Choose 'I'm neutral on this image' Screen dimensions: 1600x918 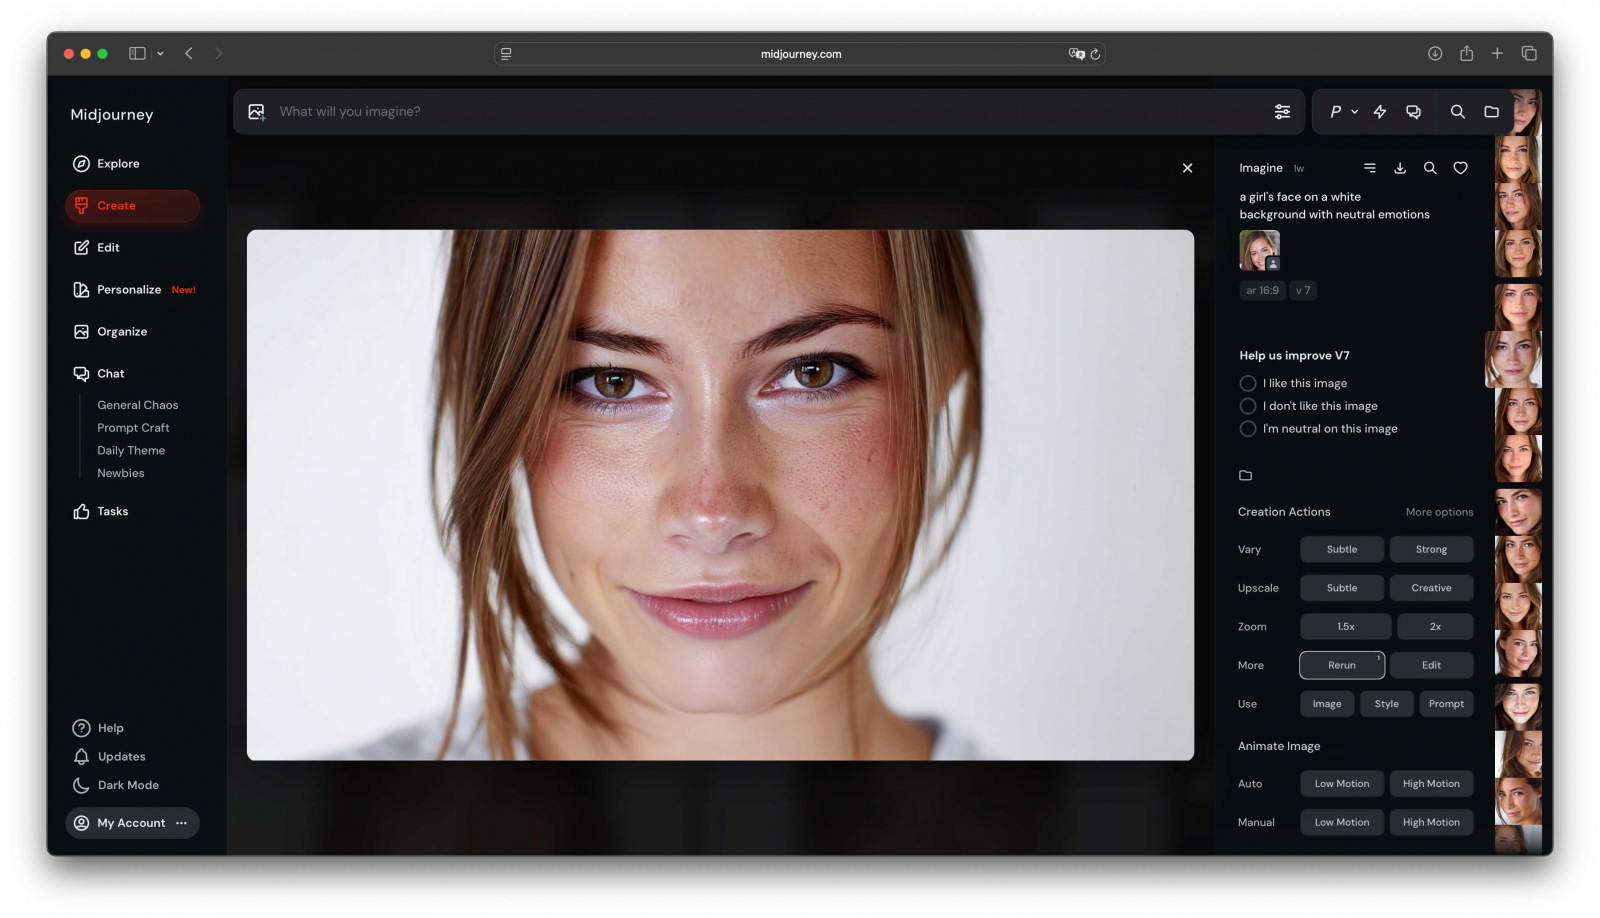pos(1248,429)
